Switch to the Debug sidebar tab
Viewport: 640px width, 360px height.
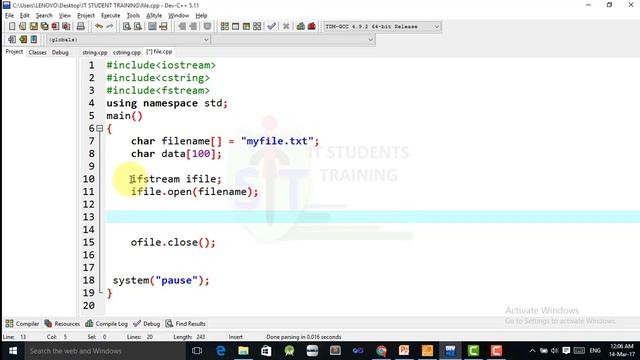click(x=60, y=52)
